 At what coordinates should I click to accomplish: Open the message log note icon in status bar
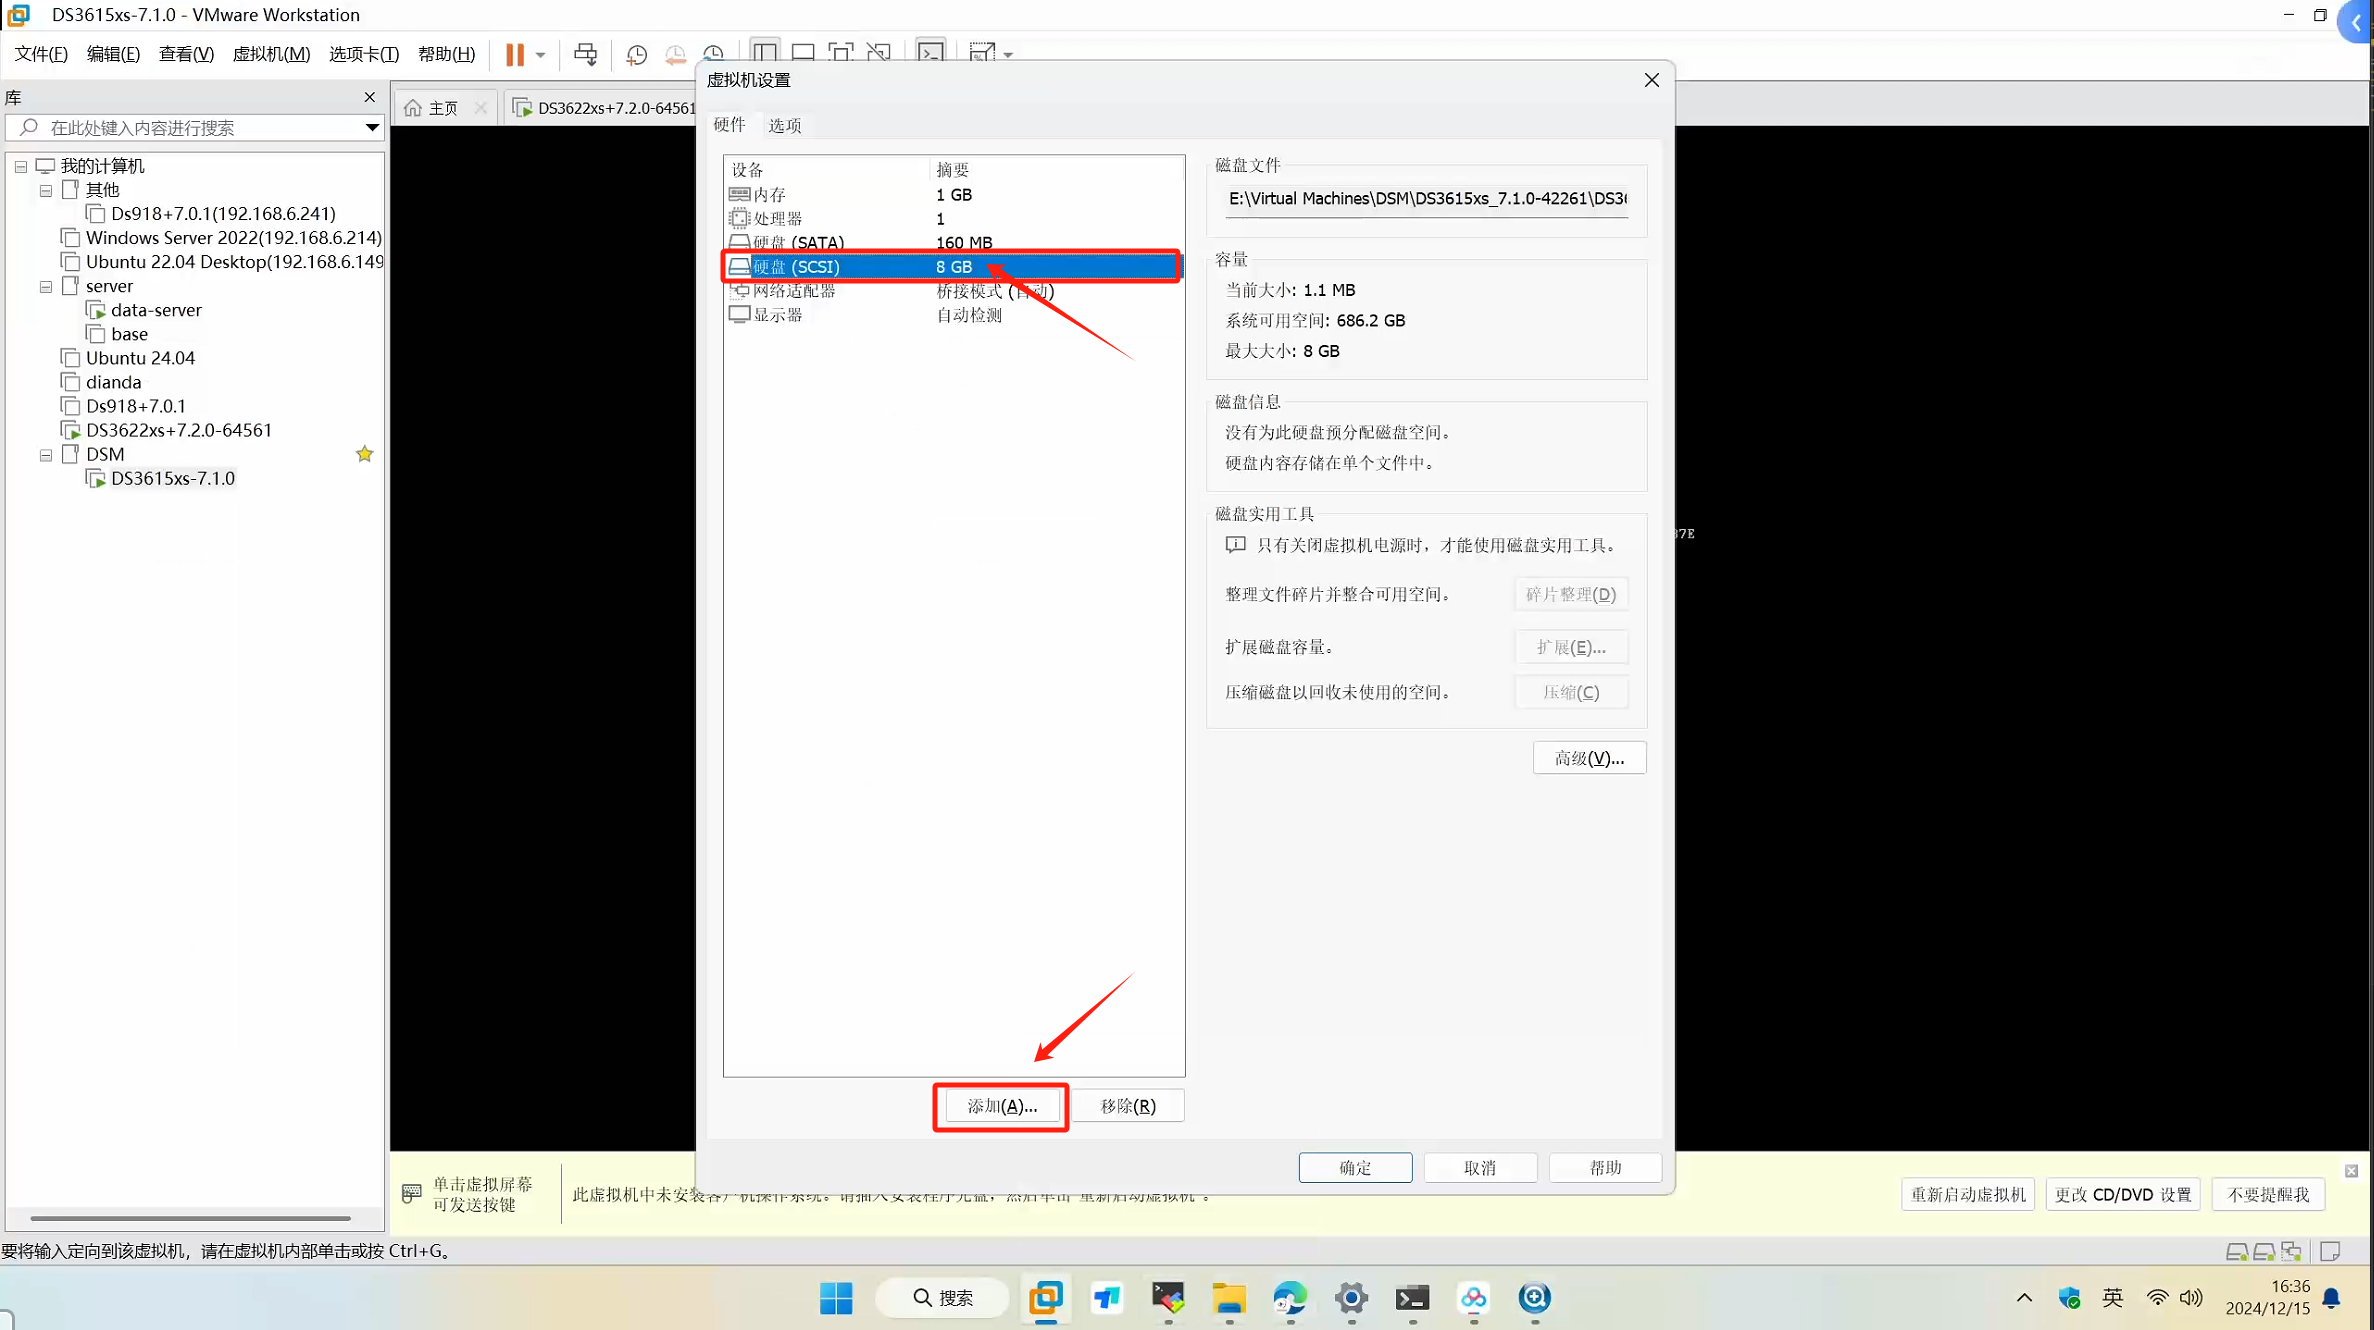pyautogui.click(x=2330, y=1250)
